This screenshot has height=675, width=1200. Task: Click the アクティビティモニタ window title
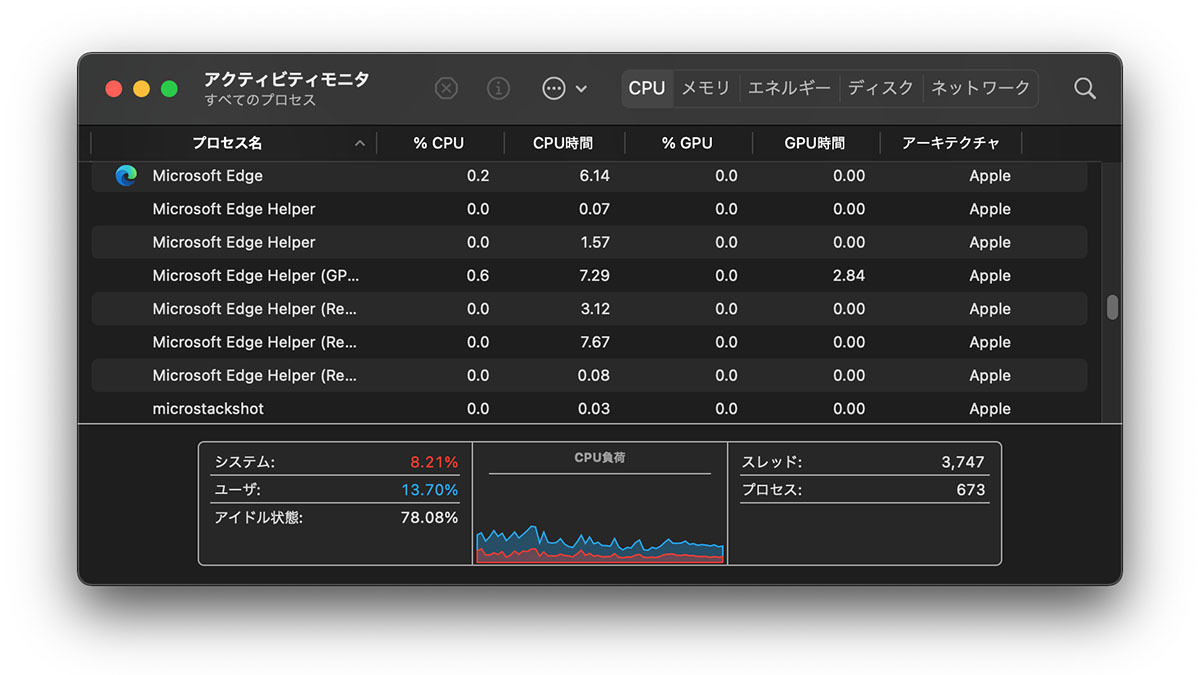pos(287,79)
